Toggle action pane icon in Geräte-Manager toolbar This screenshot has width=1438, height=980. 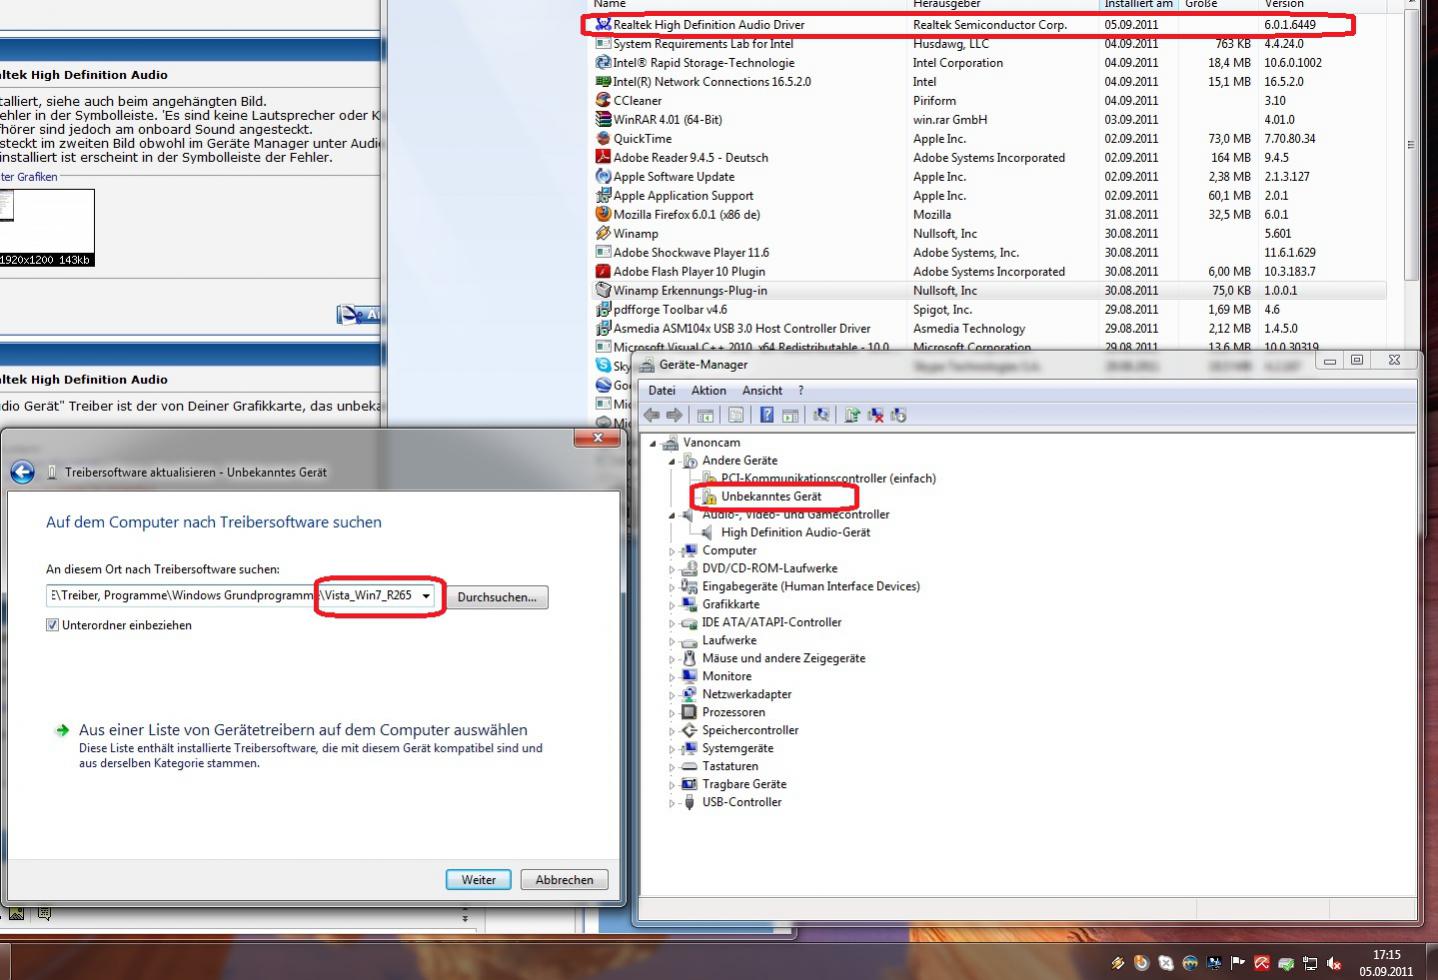(790, 415)
